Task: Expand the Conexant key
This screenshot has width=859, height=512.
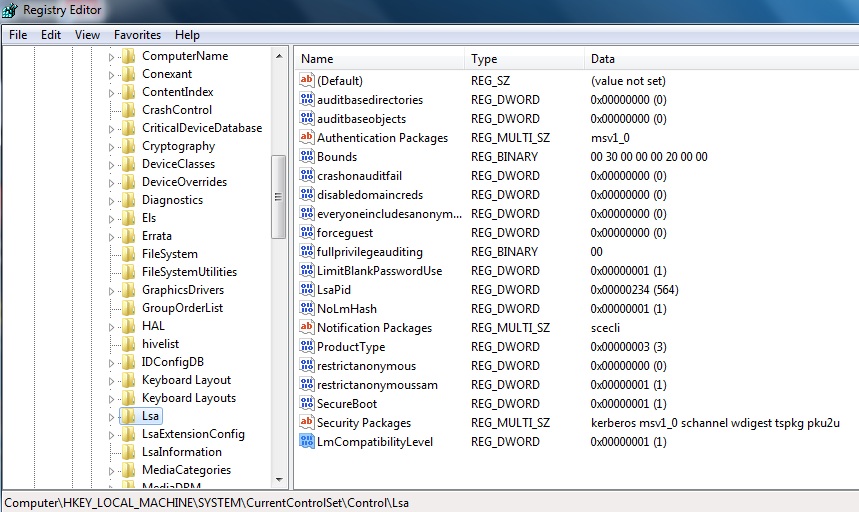Action: pyautogui.click(x=111, y=75)
